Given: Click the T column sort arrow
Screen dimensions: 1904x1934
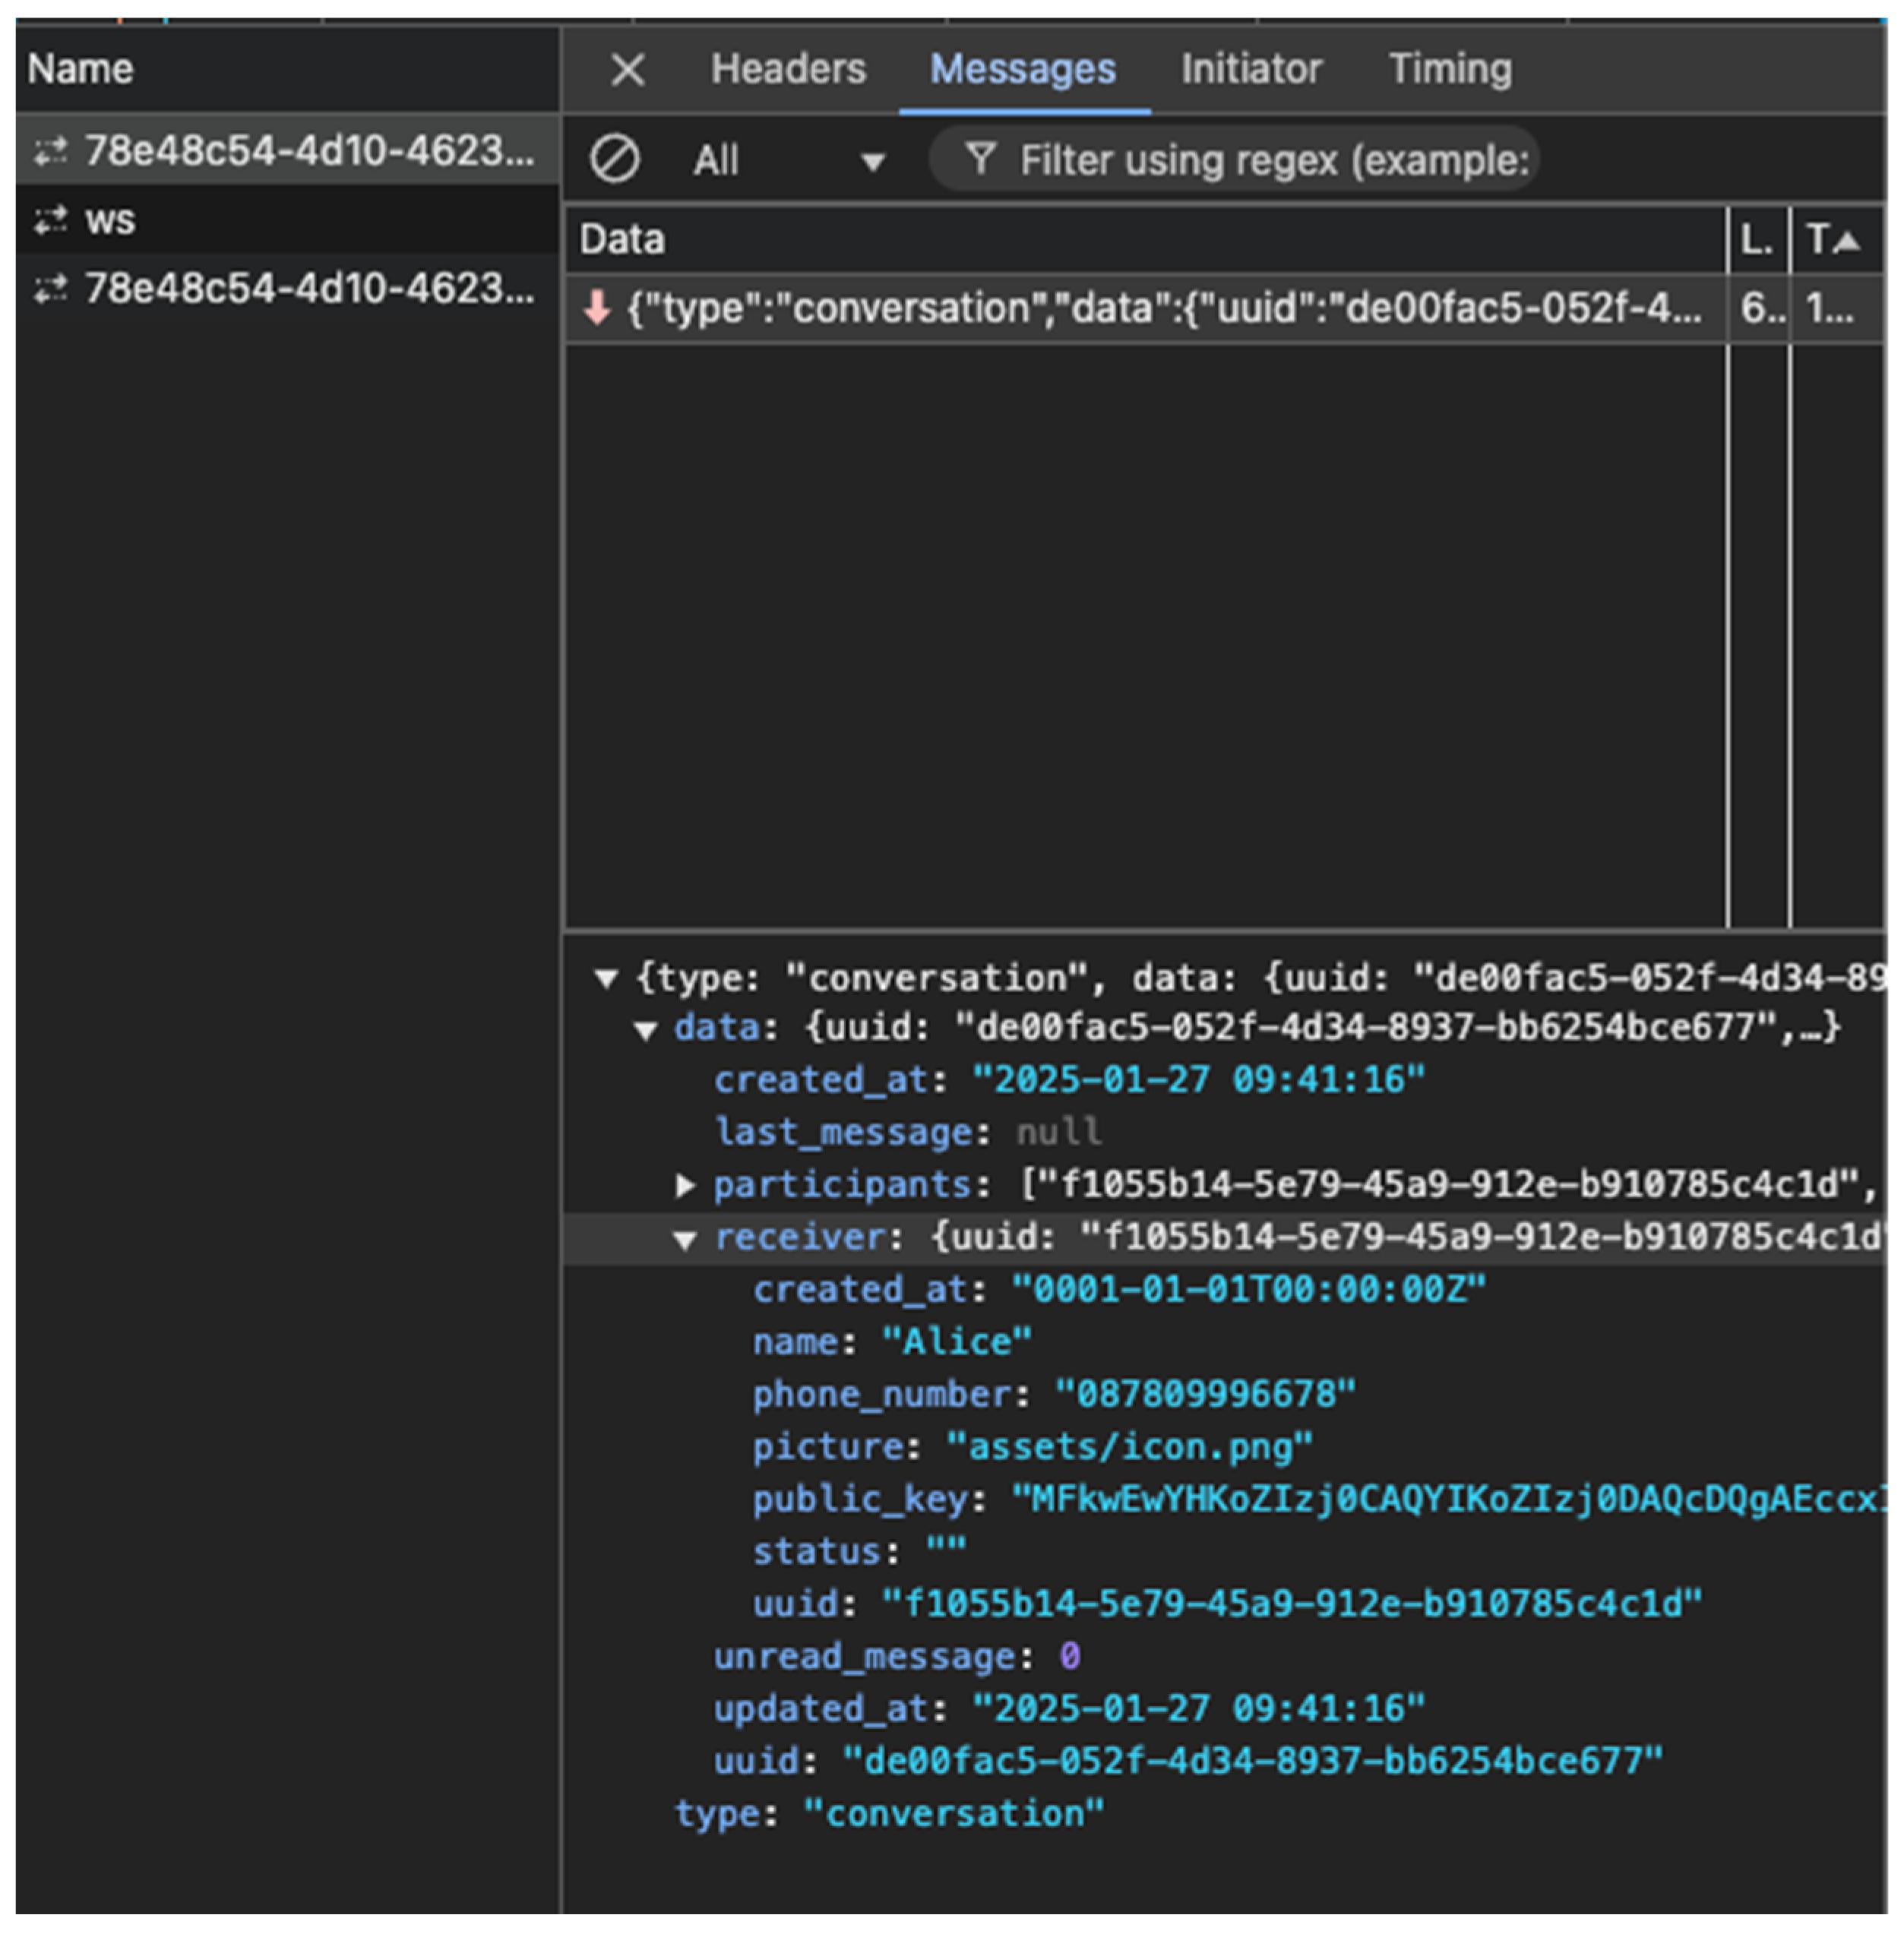Looking at the screenshot, I should [x=1847, y=241].
